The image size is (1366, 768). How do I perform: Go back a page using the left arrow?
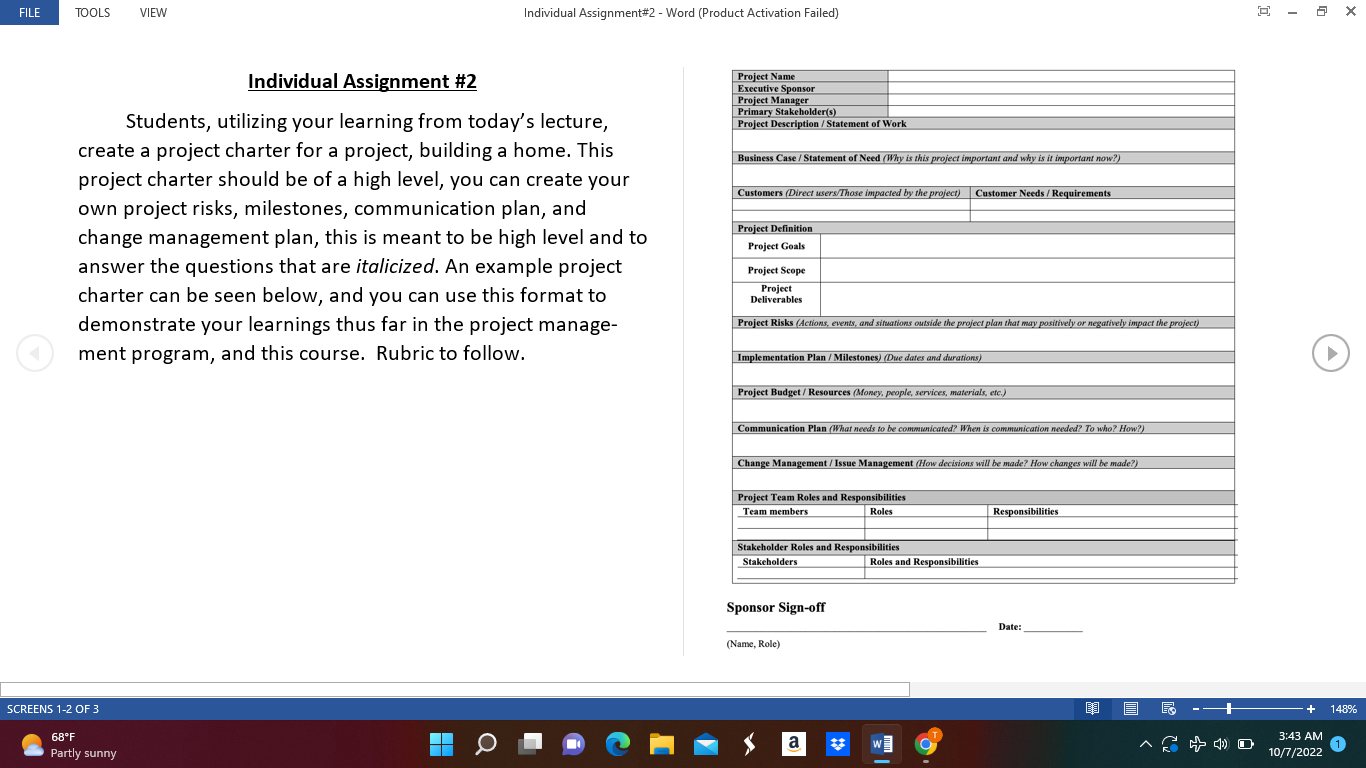click(x=35, y=353)
